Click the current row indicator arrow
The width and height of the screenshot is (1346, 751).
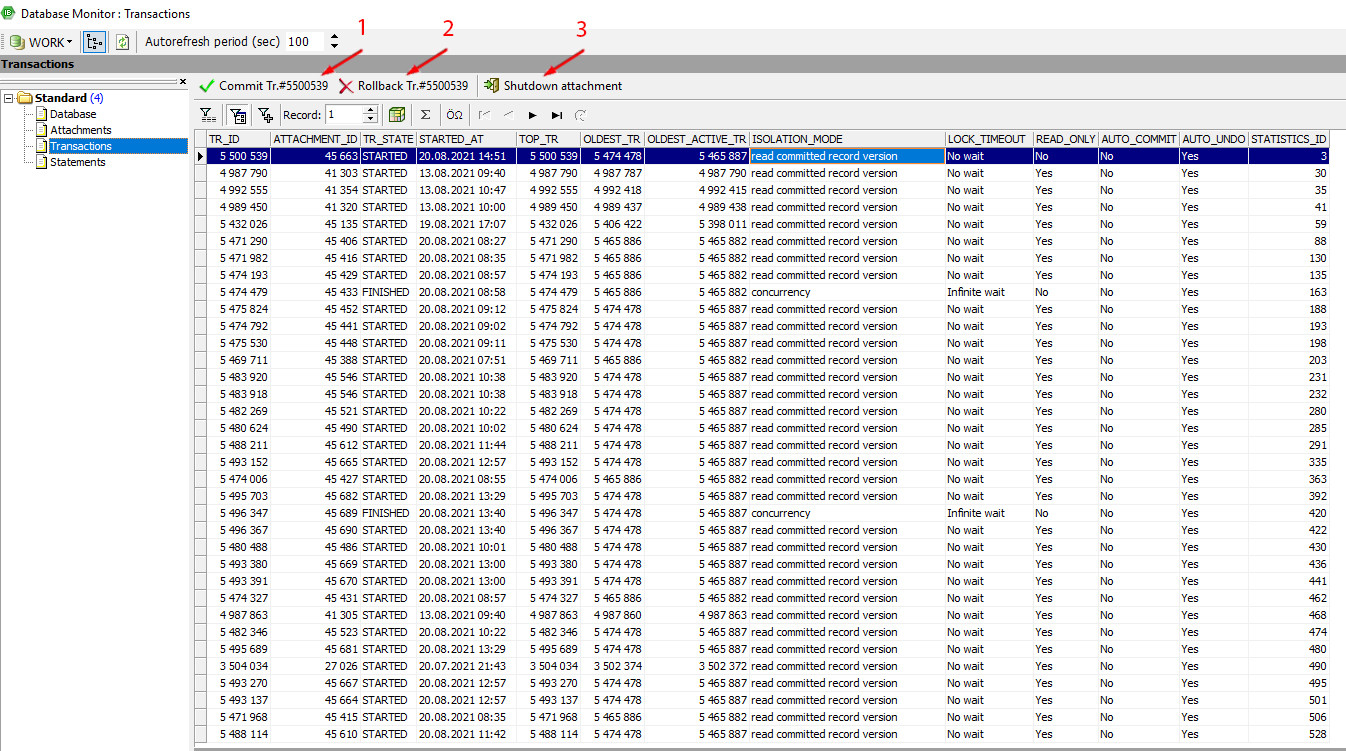pyautogui.click(x=200, y=156)
